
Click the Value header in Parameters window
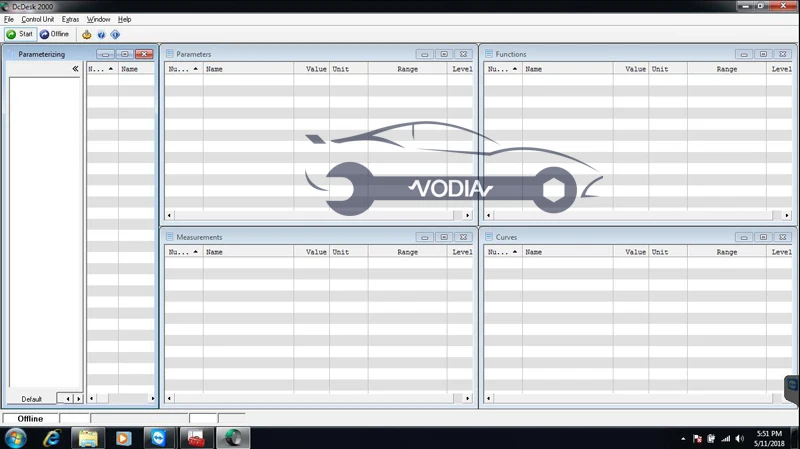(x=312, y=69)
